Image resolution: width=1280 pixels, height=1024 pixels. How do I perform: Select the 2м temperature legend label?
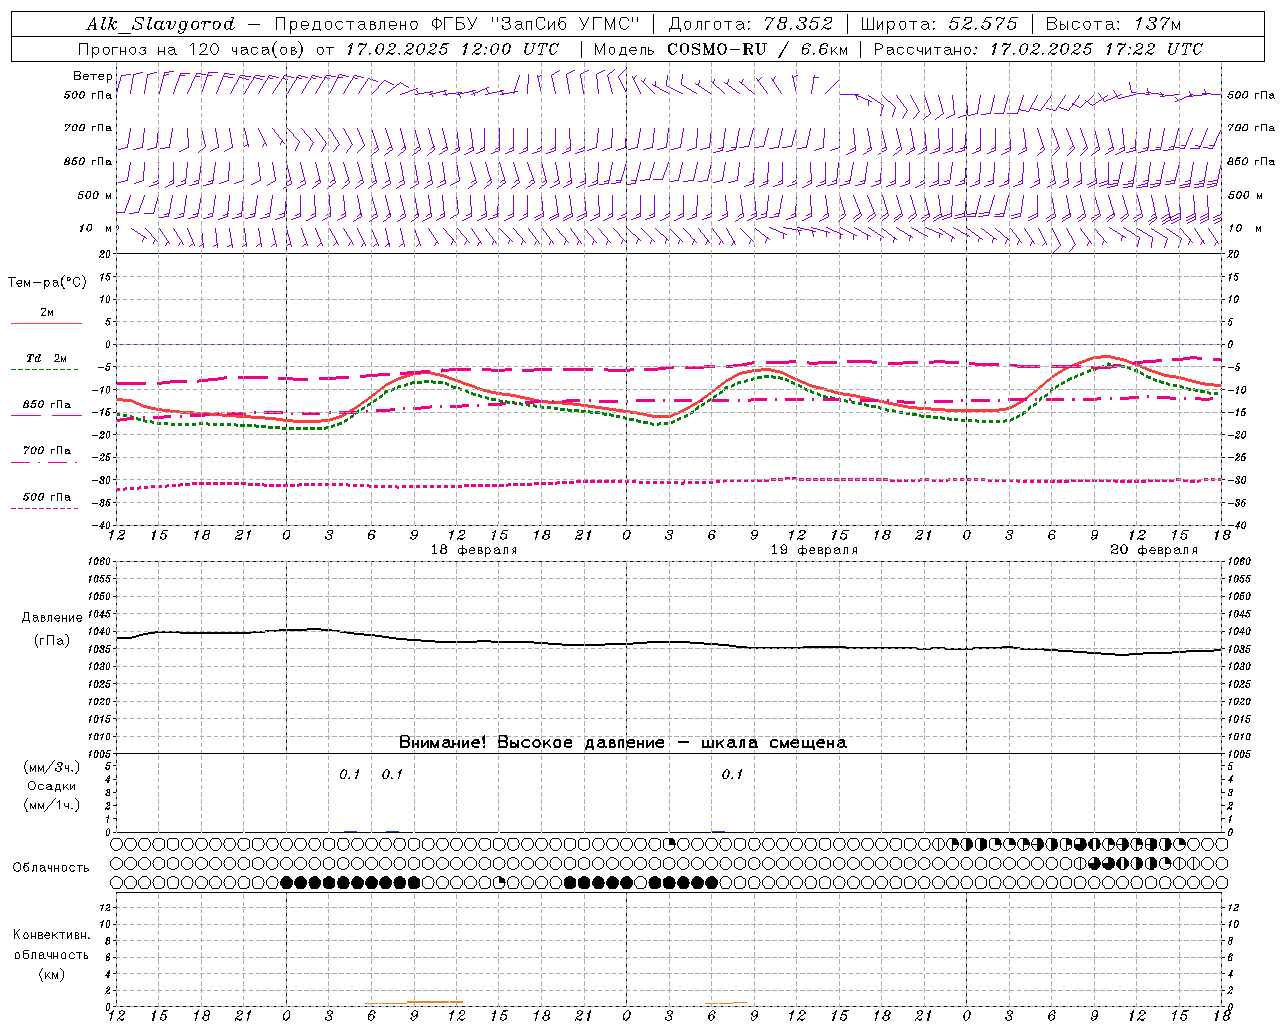coord(47,312)
